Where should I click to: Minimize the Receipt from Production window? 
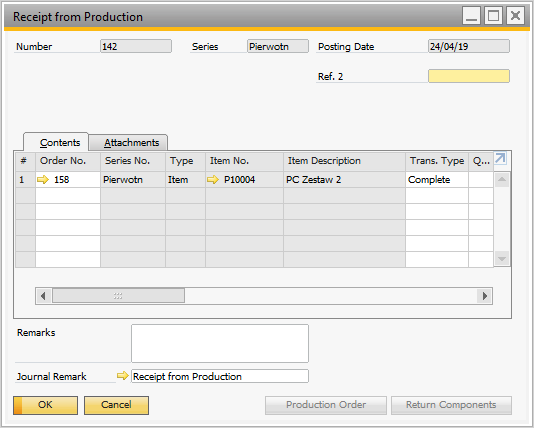point(471,16)
